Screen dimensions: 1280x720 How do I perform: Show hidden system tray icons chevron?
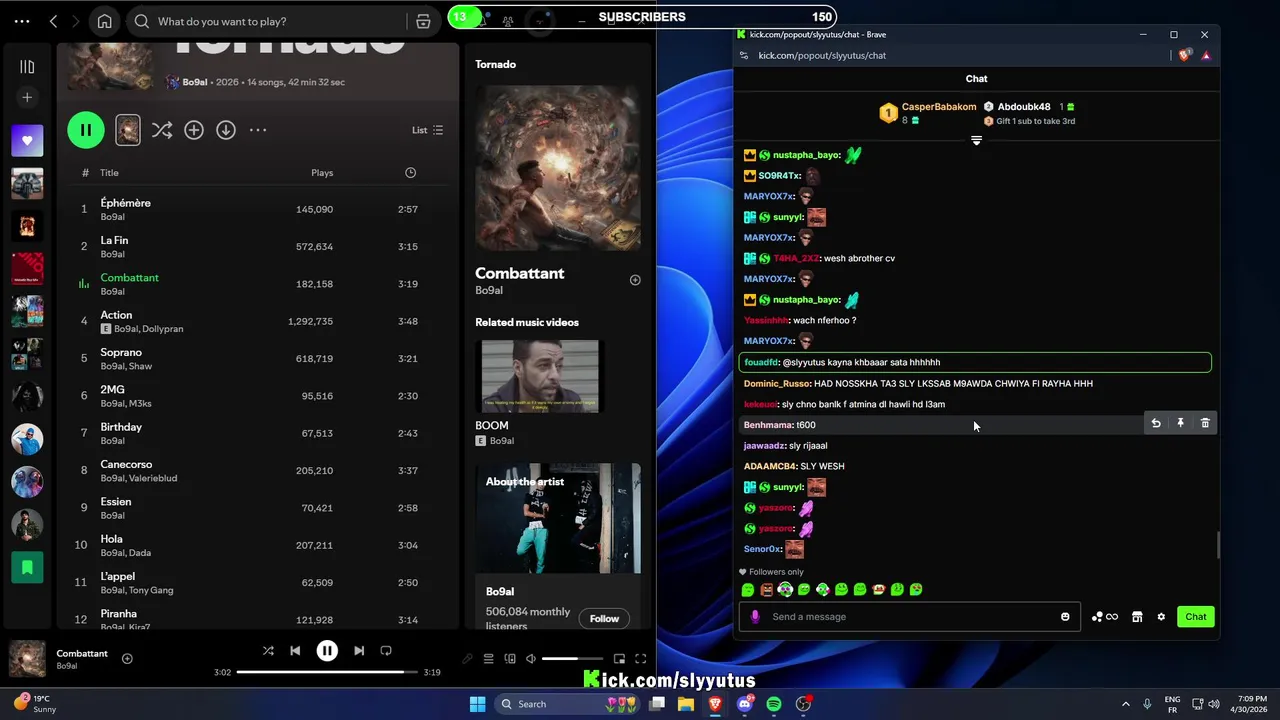coord(1125,704)
